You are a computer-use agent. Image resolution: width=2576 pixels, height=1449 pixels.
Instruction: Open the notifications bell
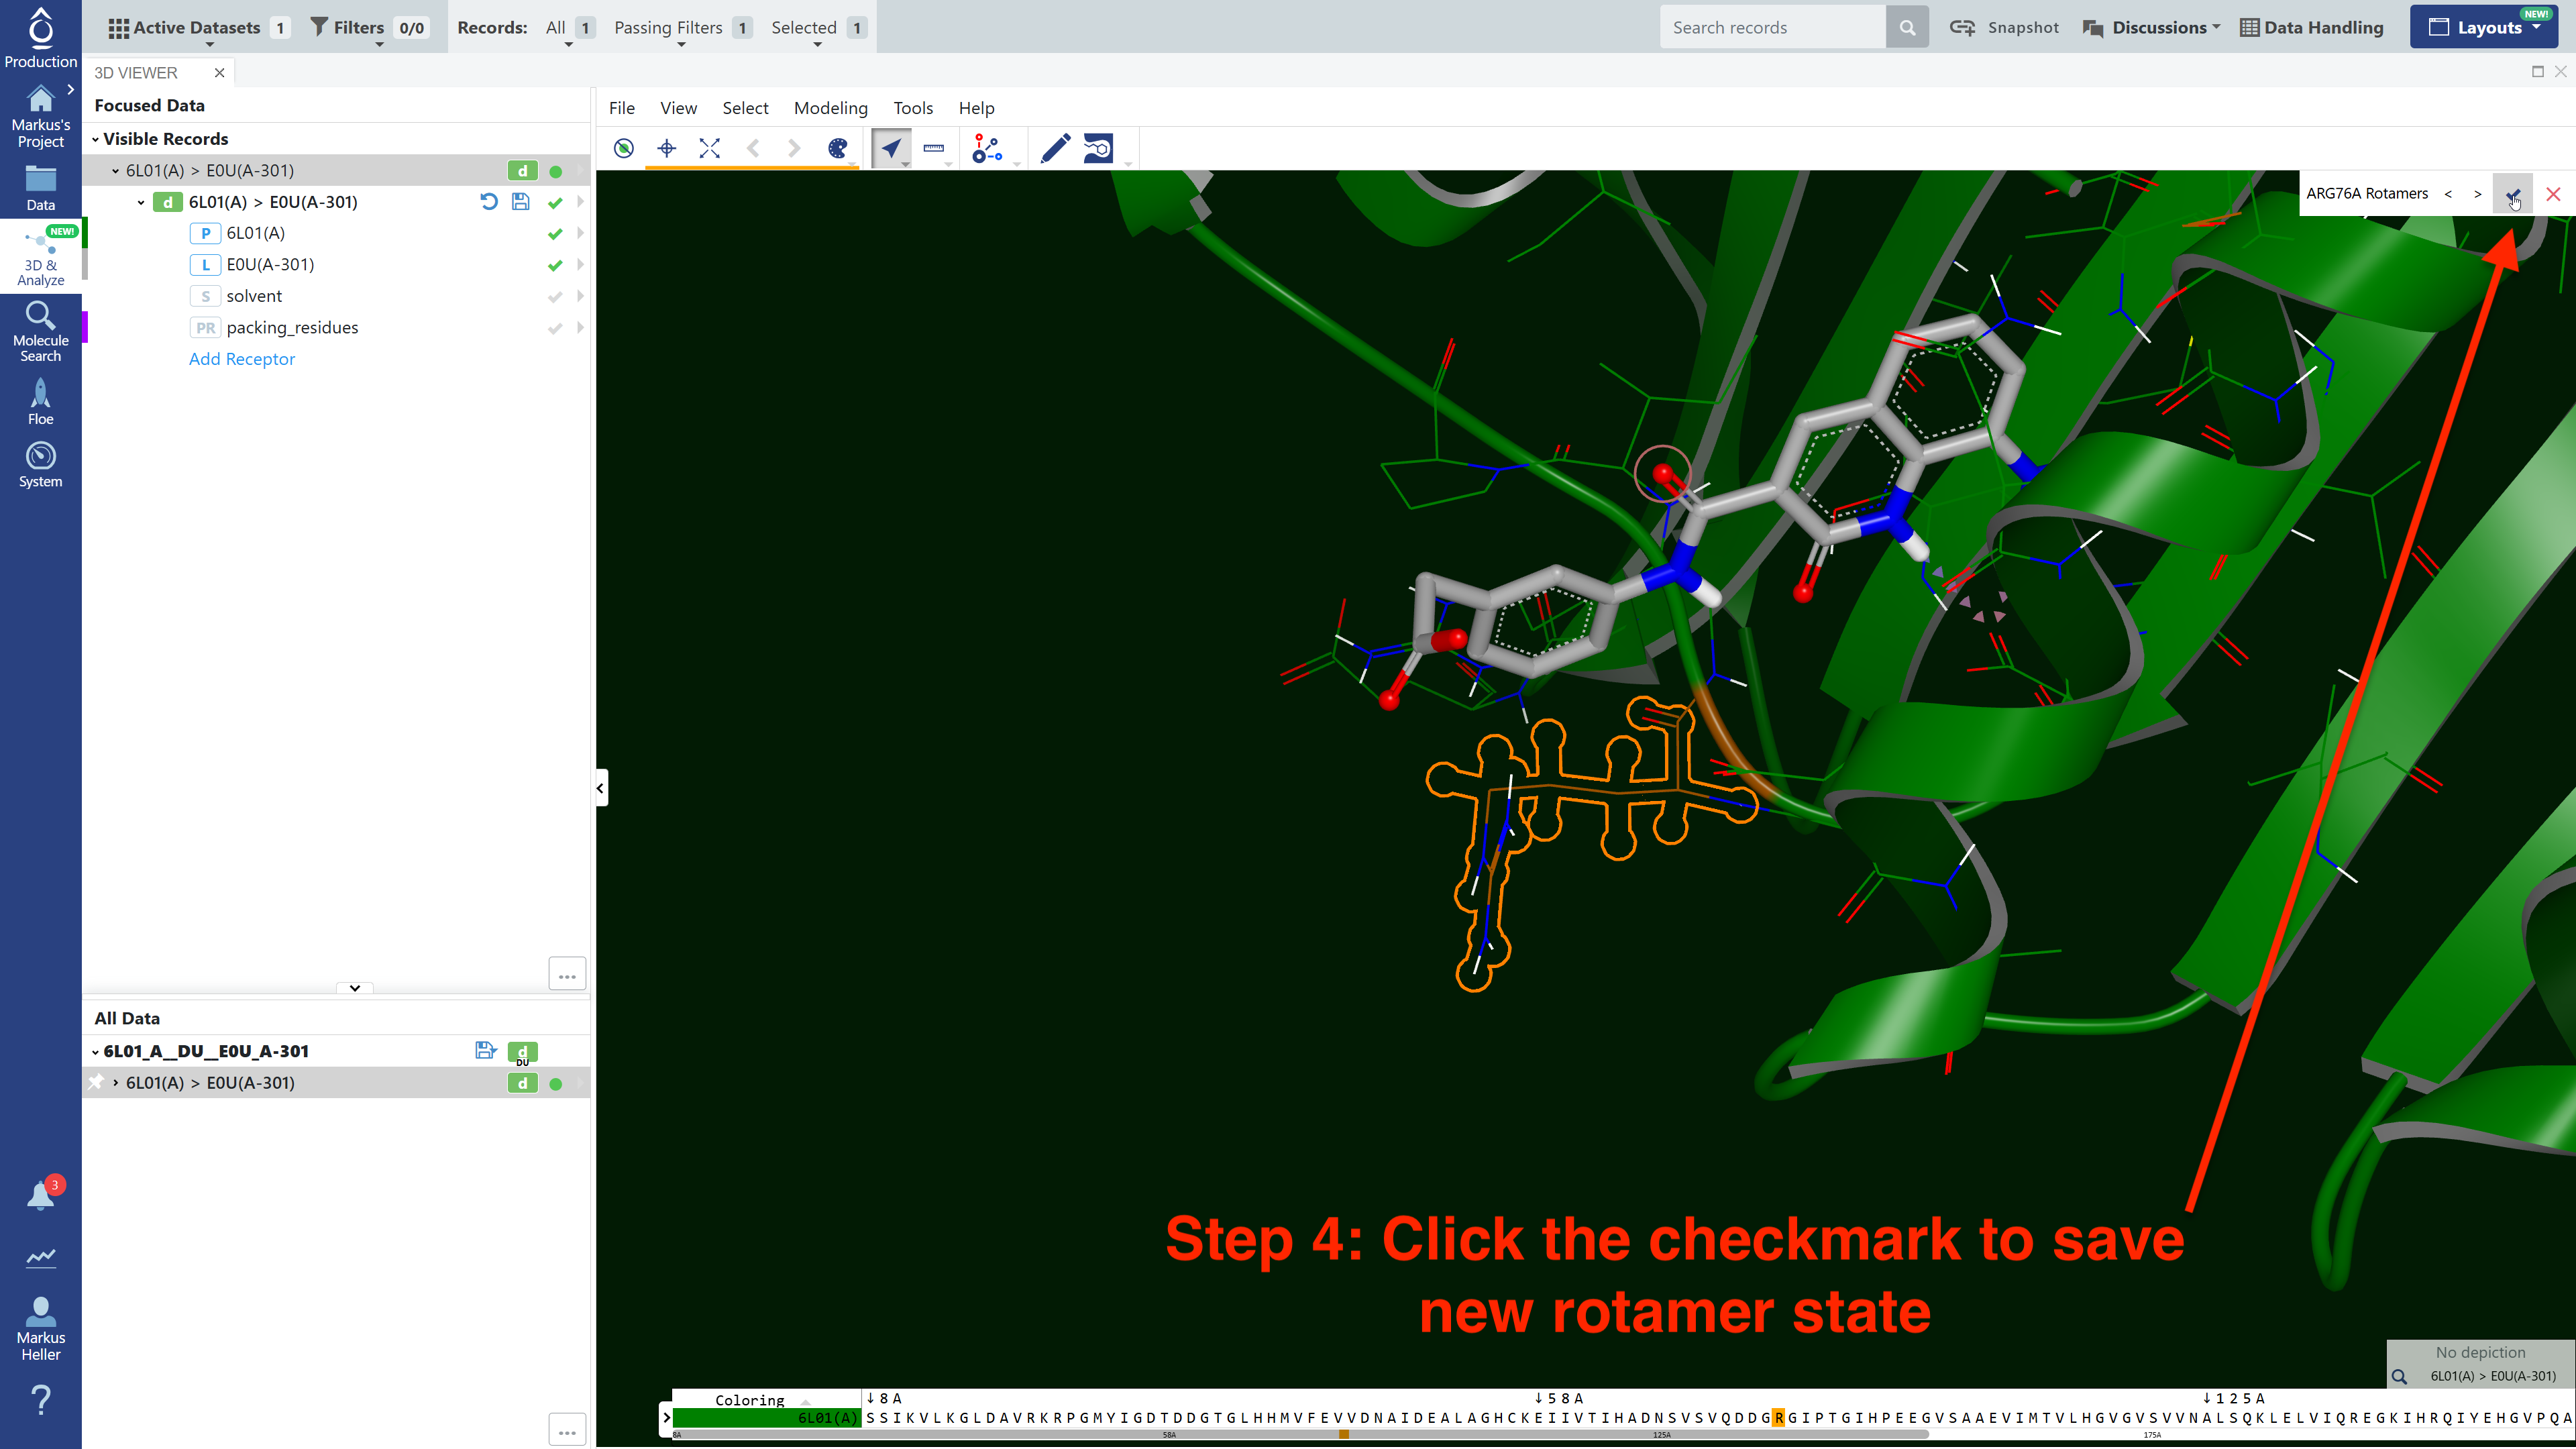[x=41, y=1195]
